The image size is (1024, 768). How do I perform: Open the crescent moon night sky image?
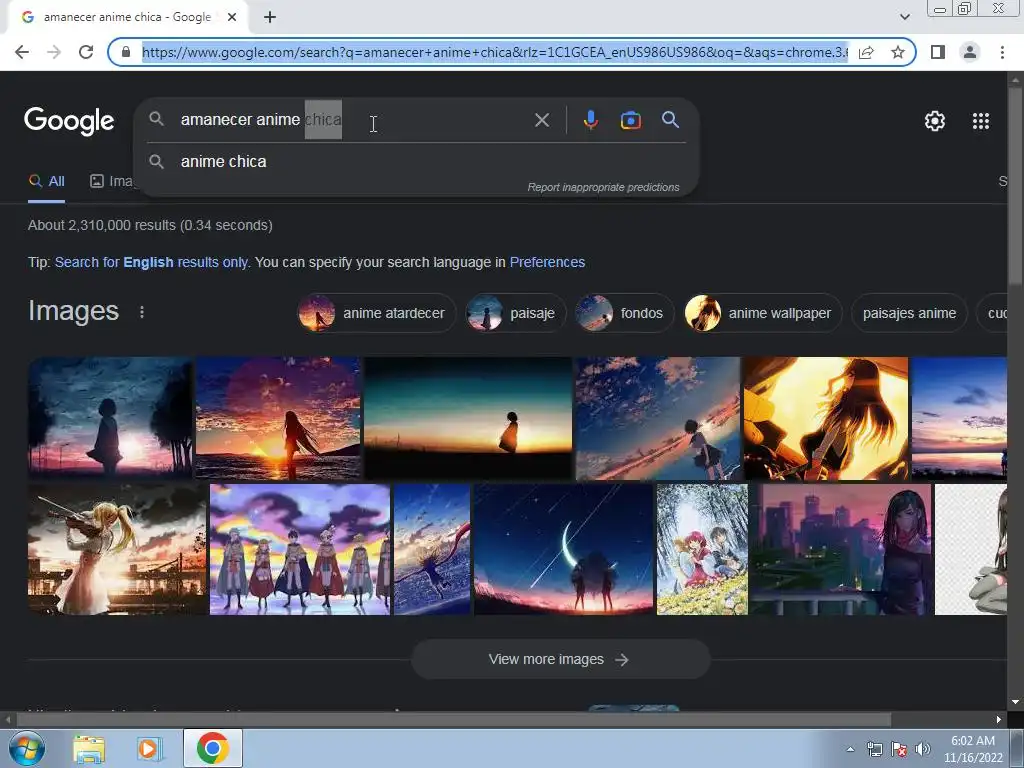tap(563, 549)
